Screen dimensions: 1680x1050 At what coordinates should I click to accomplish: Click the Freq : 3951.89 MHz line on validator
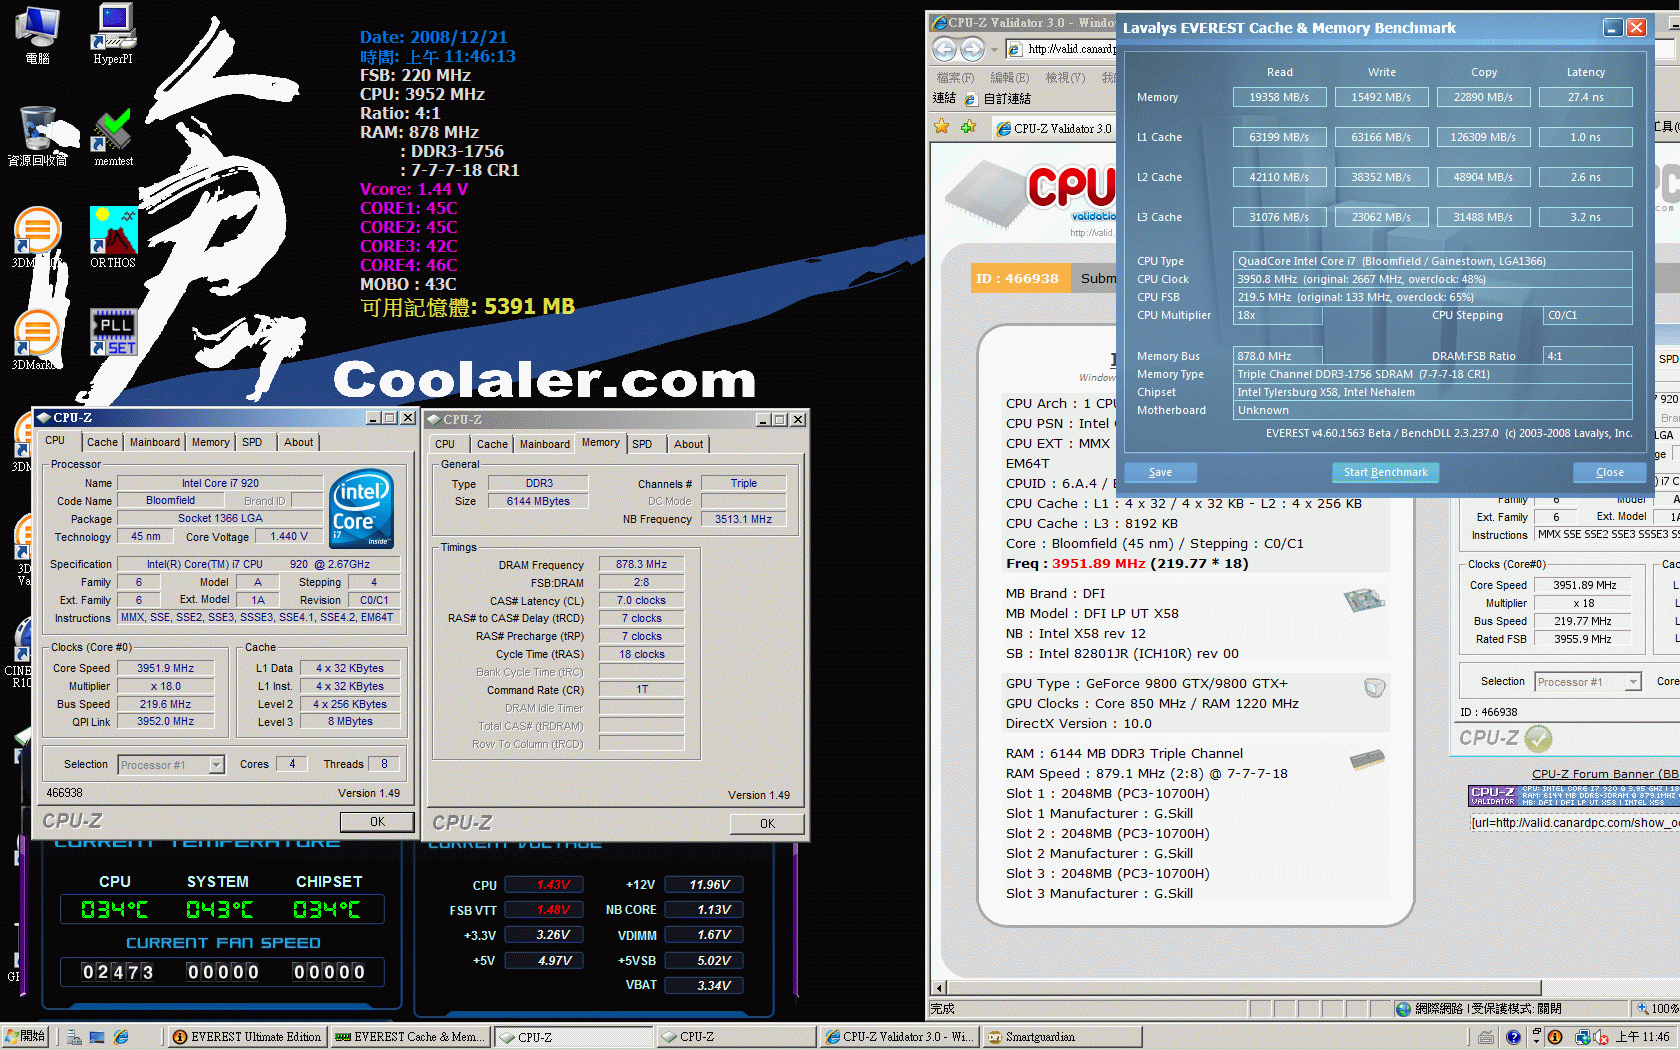[x=1127, y=564]
